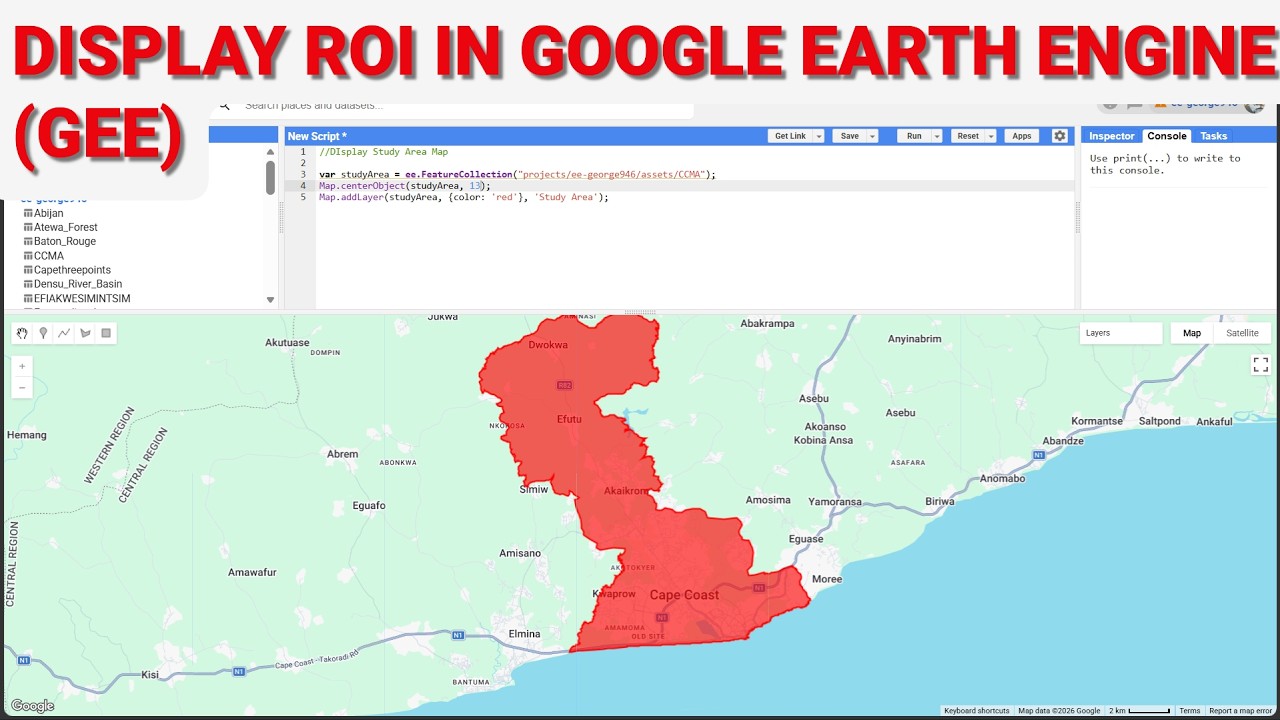Viewport: 1280px width, 720px height.
Task: Zoom in on the map
Action: click(22, 366)
